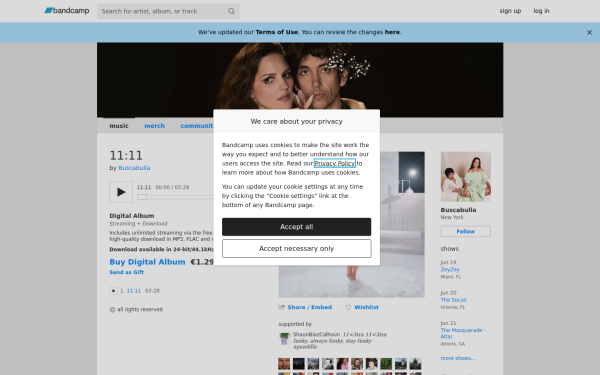Viewport: 600px width, 375px height.
Task: Open the Buscabulla artist photo thumbnail
Action: (466, 177)
